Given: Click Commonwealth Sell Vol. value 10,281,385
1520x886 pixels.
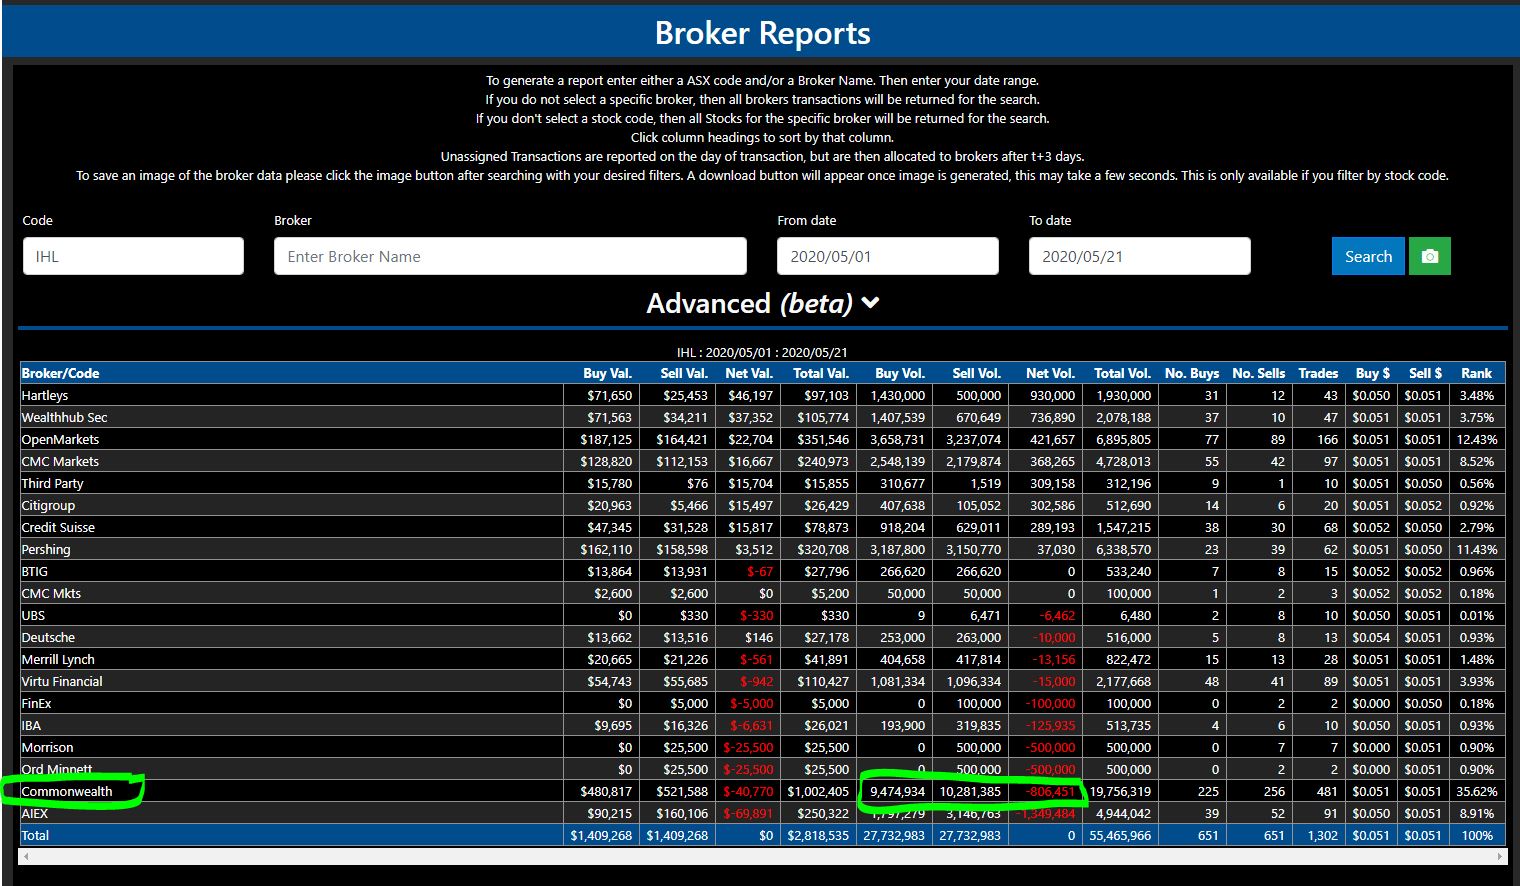Looking at the screenshot, I should click(970, 791).
